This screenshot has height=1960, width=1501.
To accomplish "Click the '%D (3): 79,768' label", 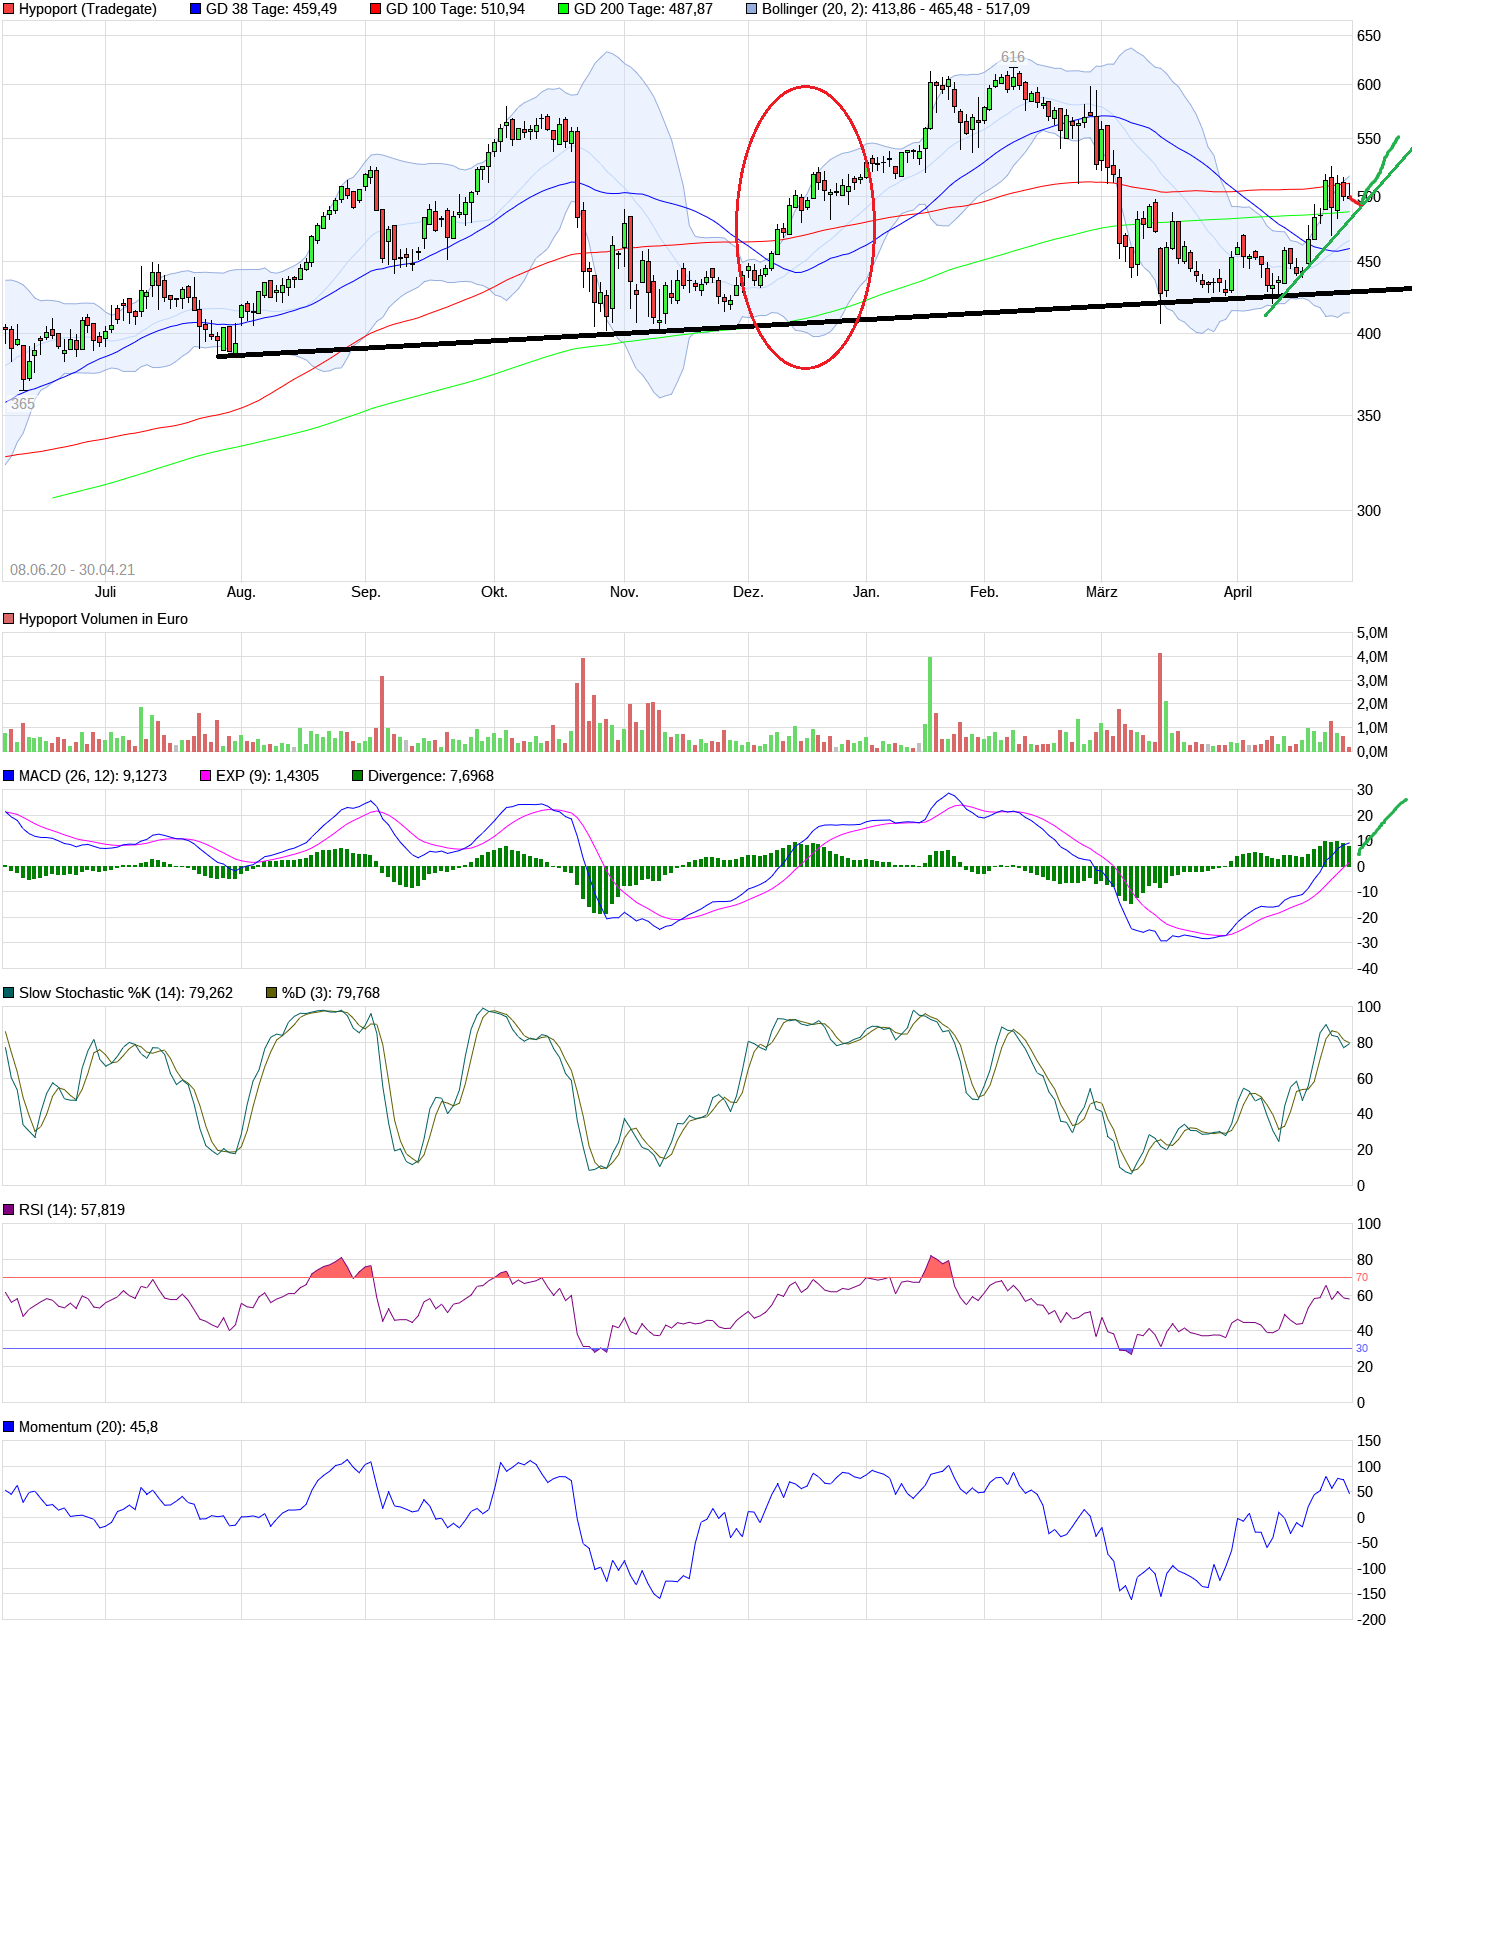I will click(x=331, y=993).
